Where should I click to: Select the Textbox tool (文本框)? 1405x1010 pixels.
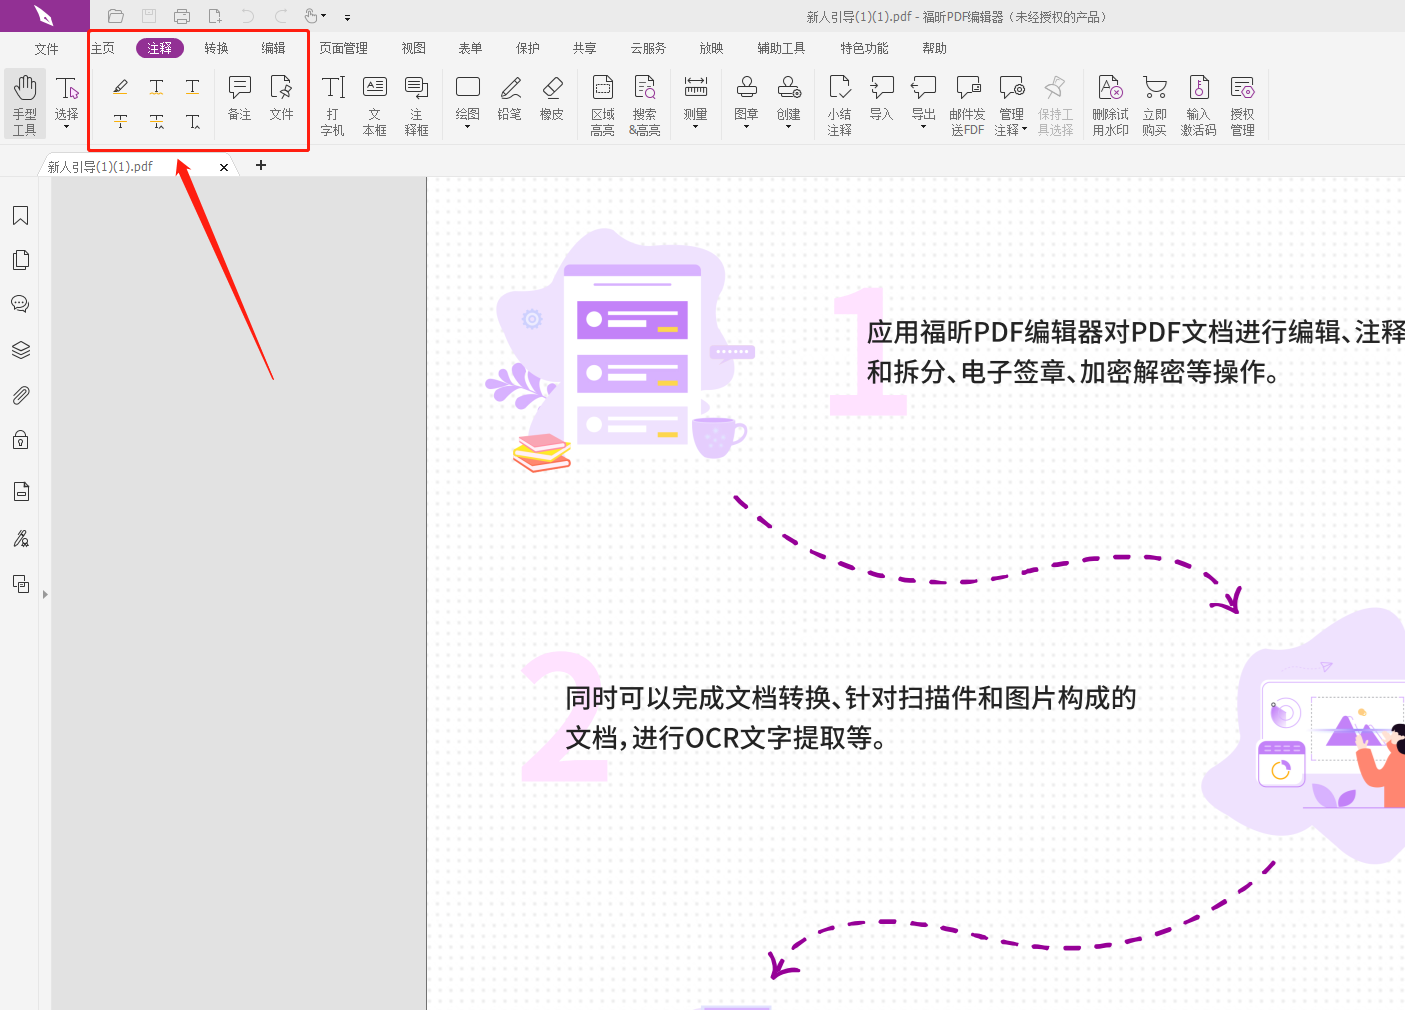point(375,105)
